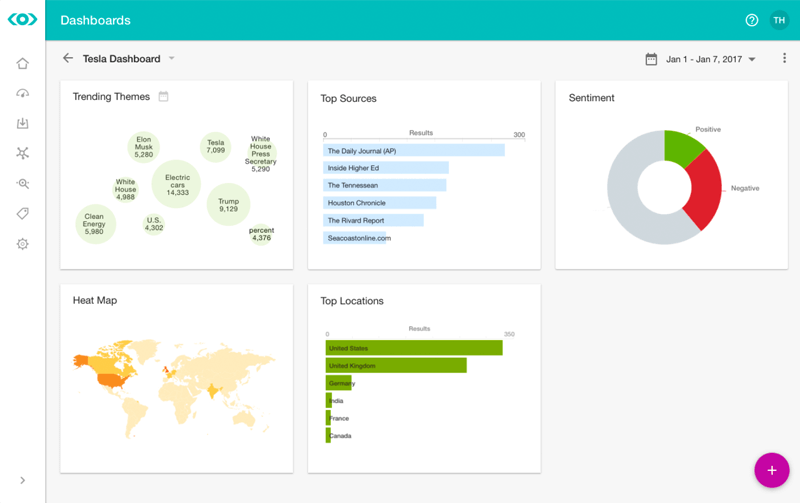This screenshot has width=800, height=503.
Task: Open the TH user avatar menu
Action: pyautogui.click(x=779, y=20)
